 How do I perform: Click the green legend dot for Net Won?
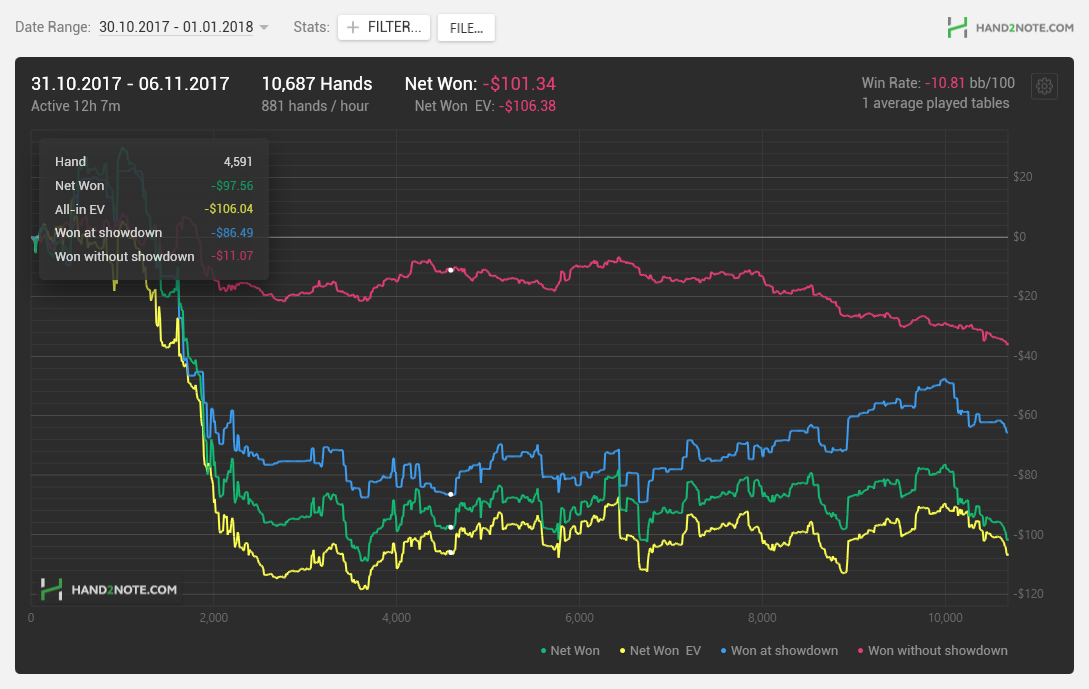[543, 651]
